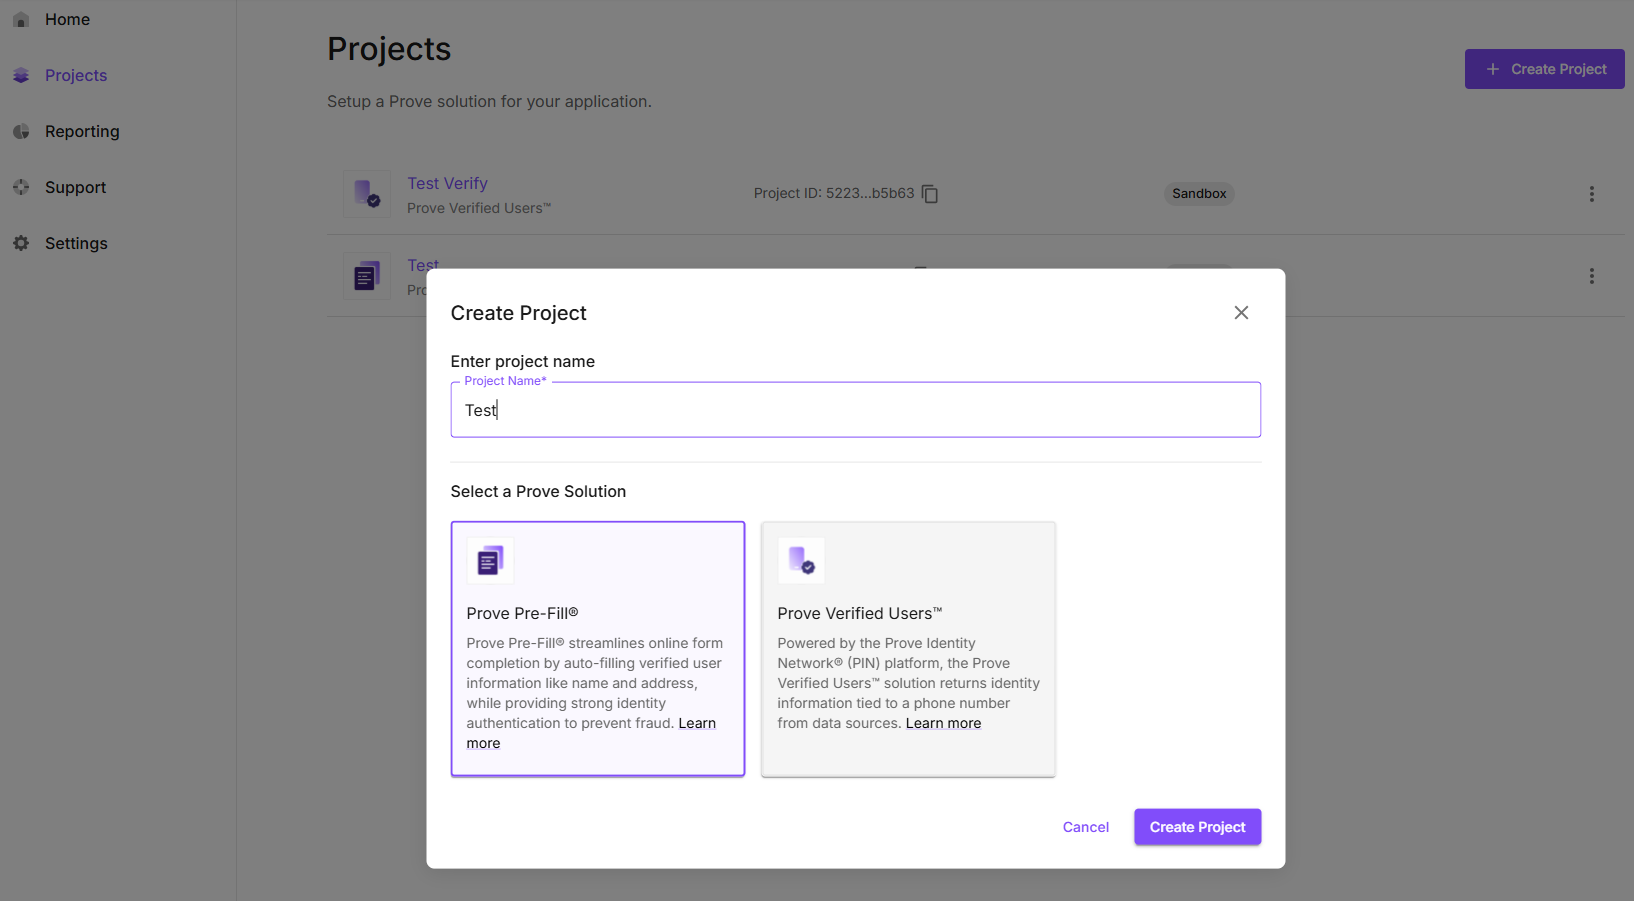Open the Reporting menu item
The width and height of the screenshot is (1634, 901).
click(x=82, y=132)
